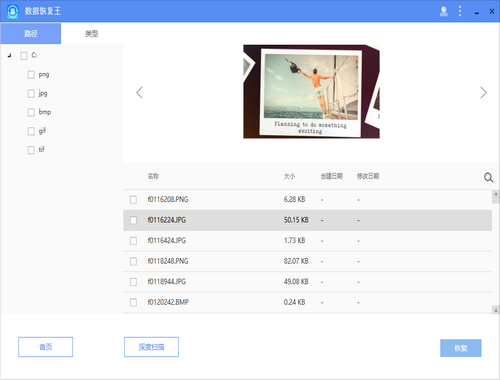
Task: Click the 首页 home button
Action: [46, 347]
